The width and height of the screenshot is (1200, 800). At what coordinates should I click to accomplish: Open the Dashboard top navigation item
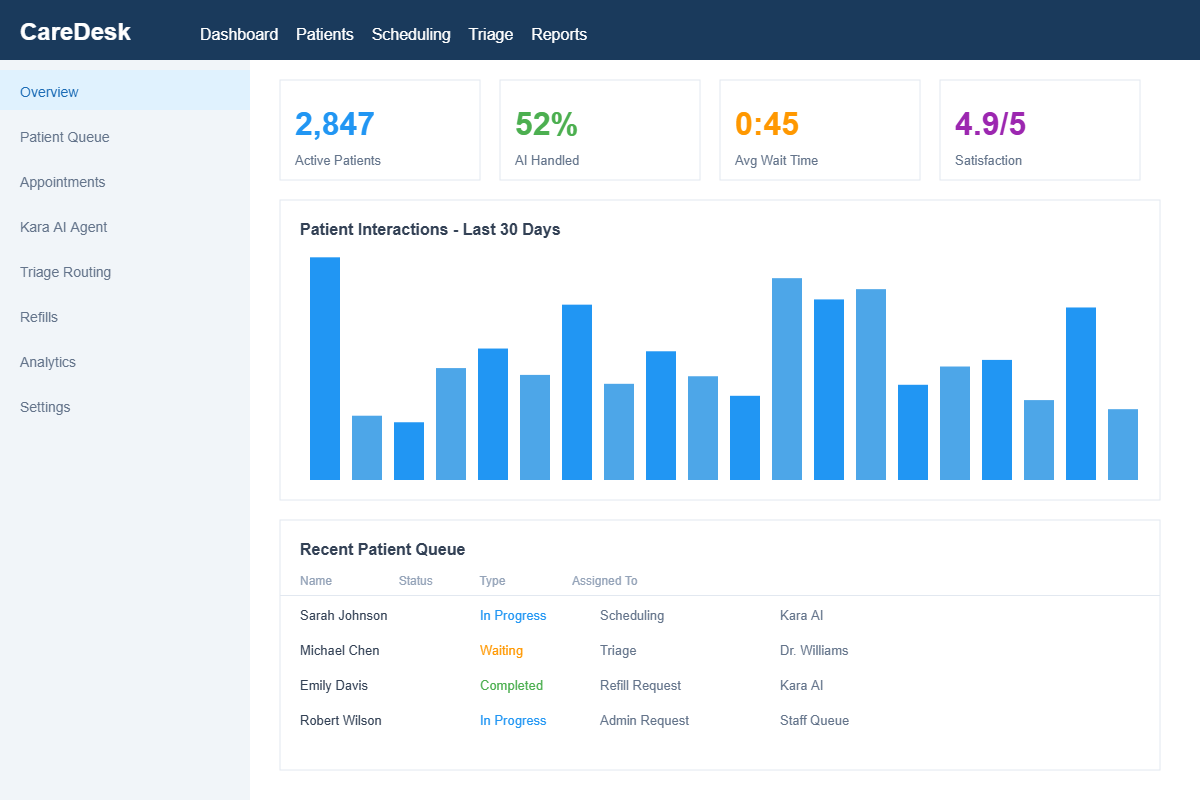pos(239,34)
